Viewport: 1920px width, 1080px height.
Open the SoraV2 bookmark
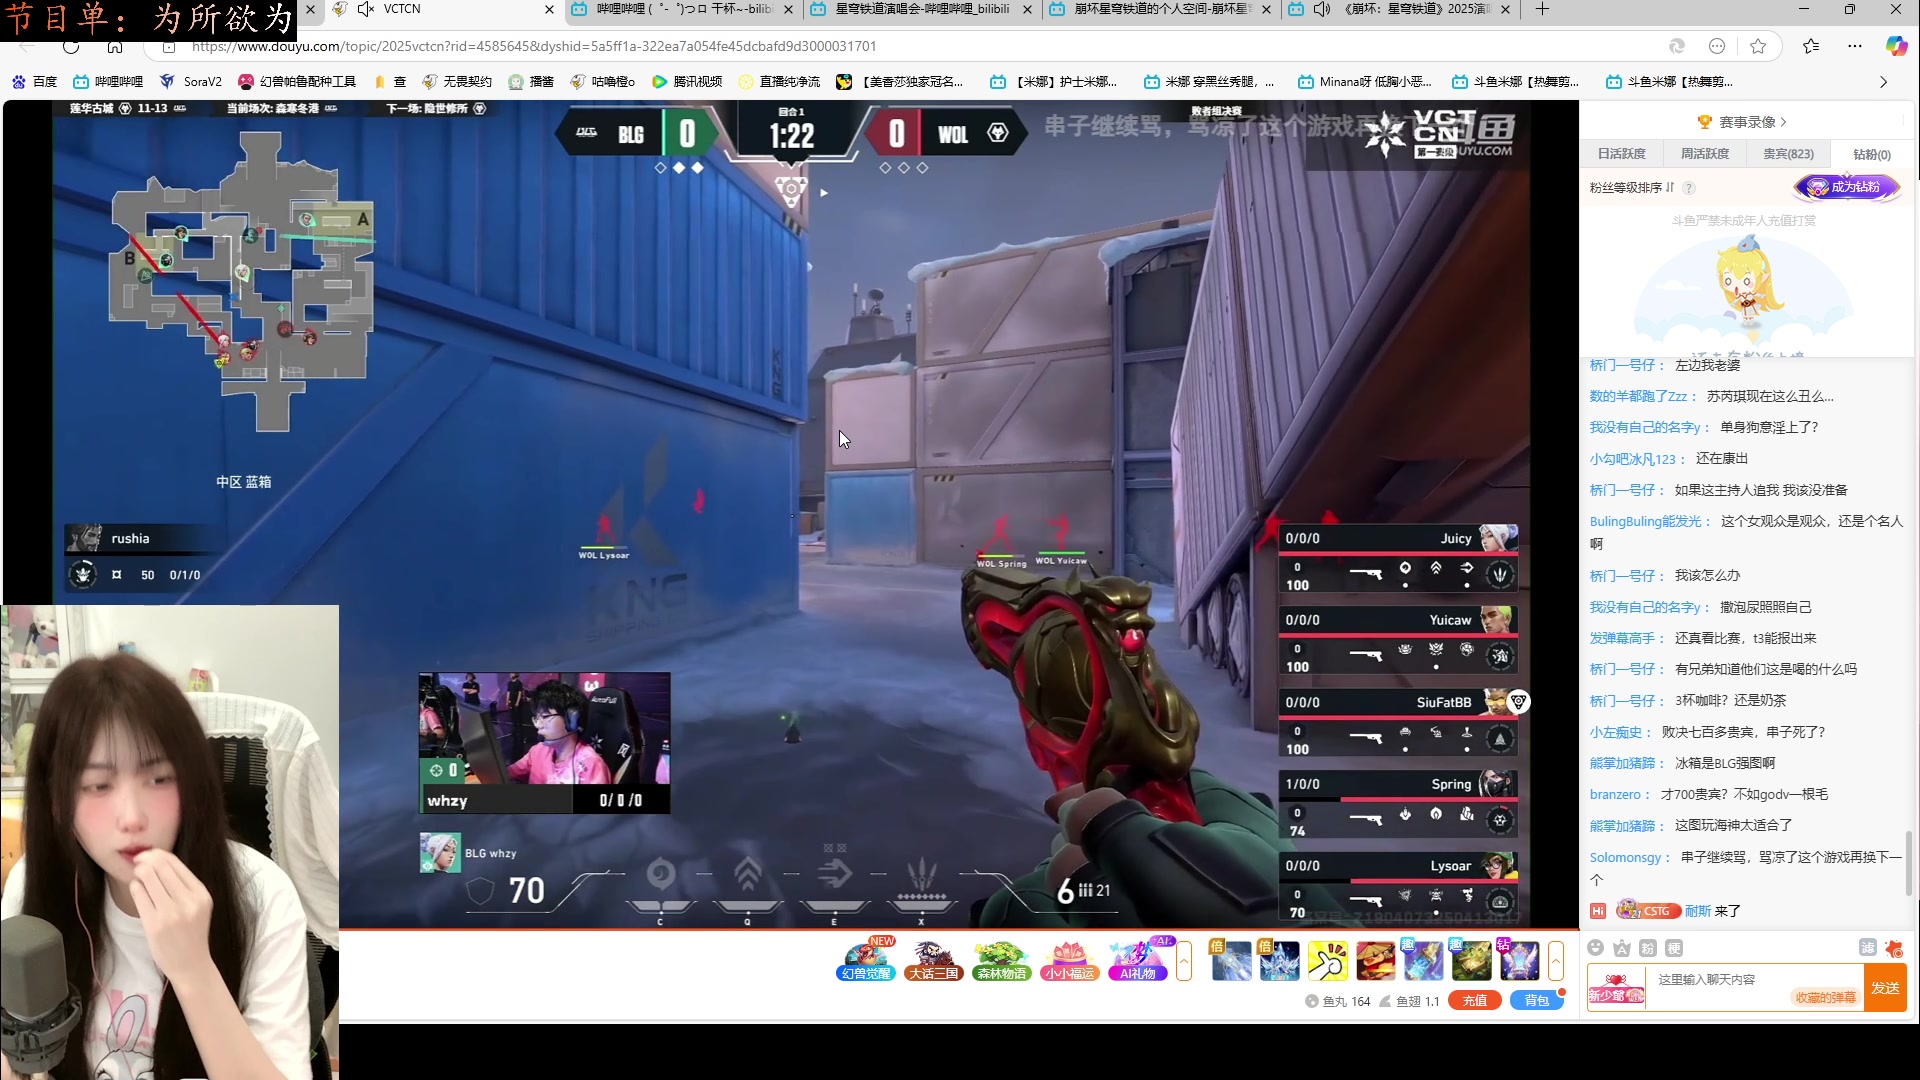coord(191,82)
